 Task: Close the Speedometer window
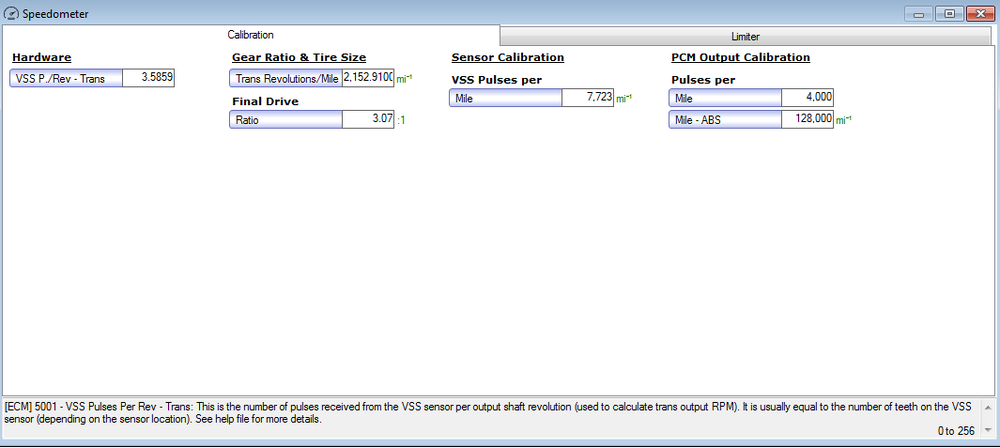click(x=978, y=13)
